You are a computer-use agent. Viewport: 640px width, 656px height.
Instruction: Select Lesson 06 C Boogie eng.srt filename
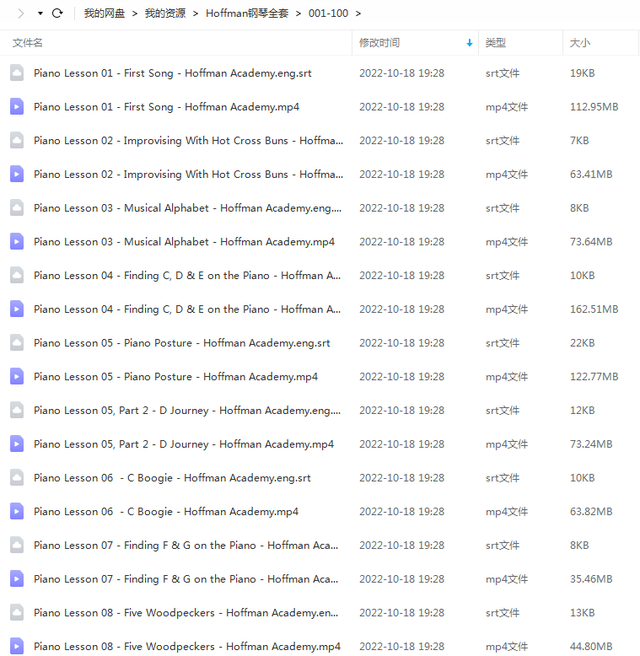[172, 478]
